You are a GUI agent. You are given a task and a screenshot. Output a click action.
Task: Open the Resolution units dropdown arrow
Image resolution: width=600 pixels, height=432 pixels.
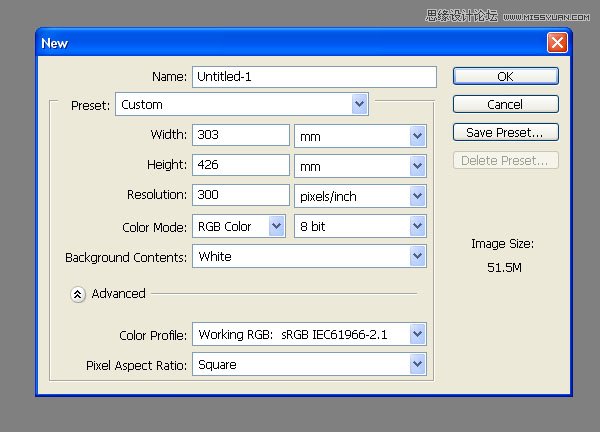click(x=417, y=196)
